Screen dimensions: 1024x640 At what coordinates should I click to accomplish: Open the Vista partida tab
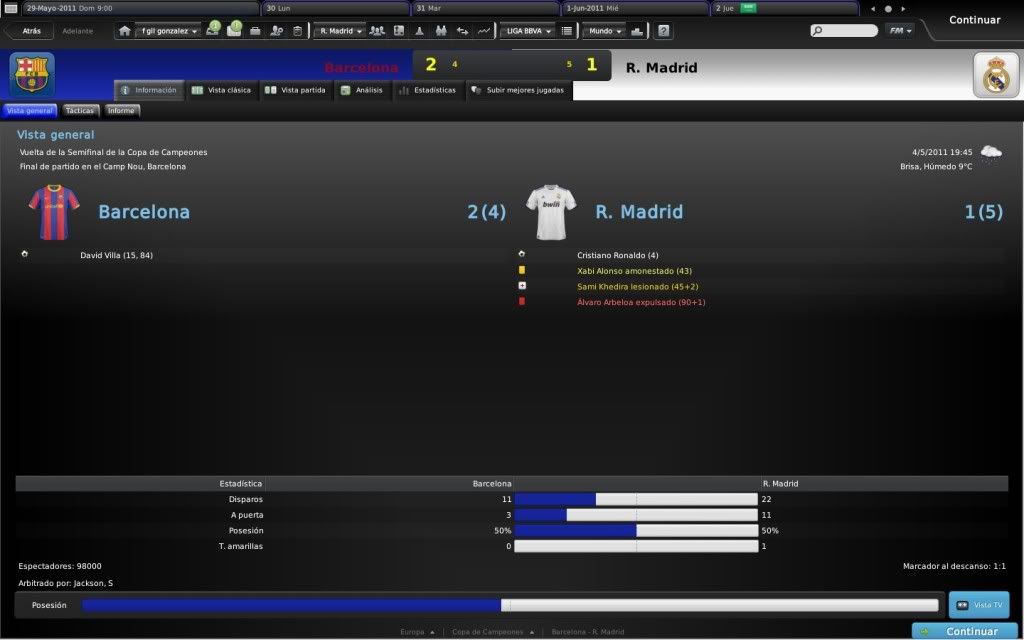click(295, 90)
